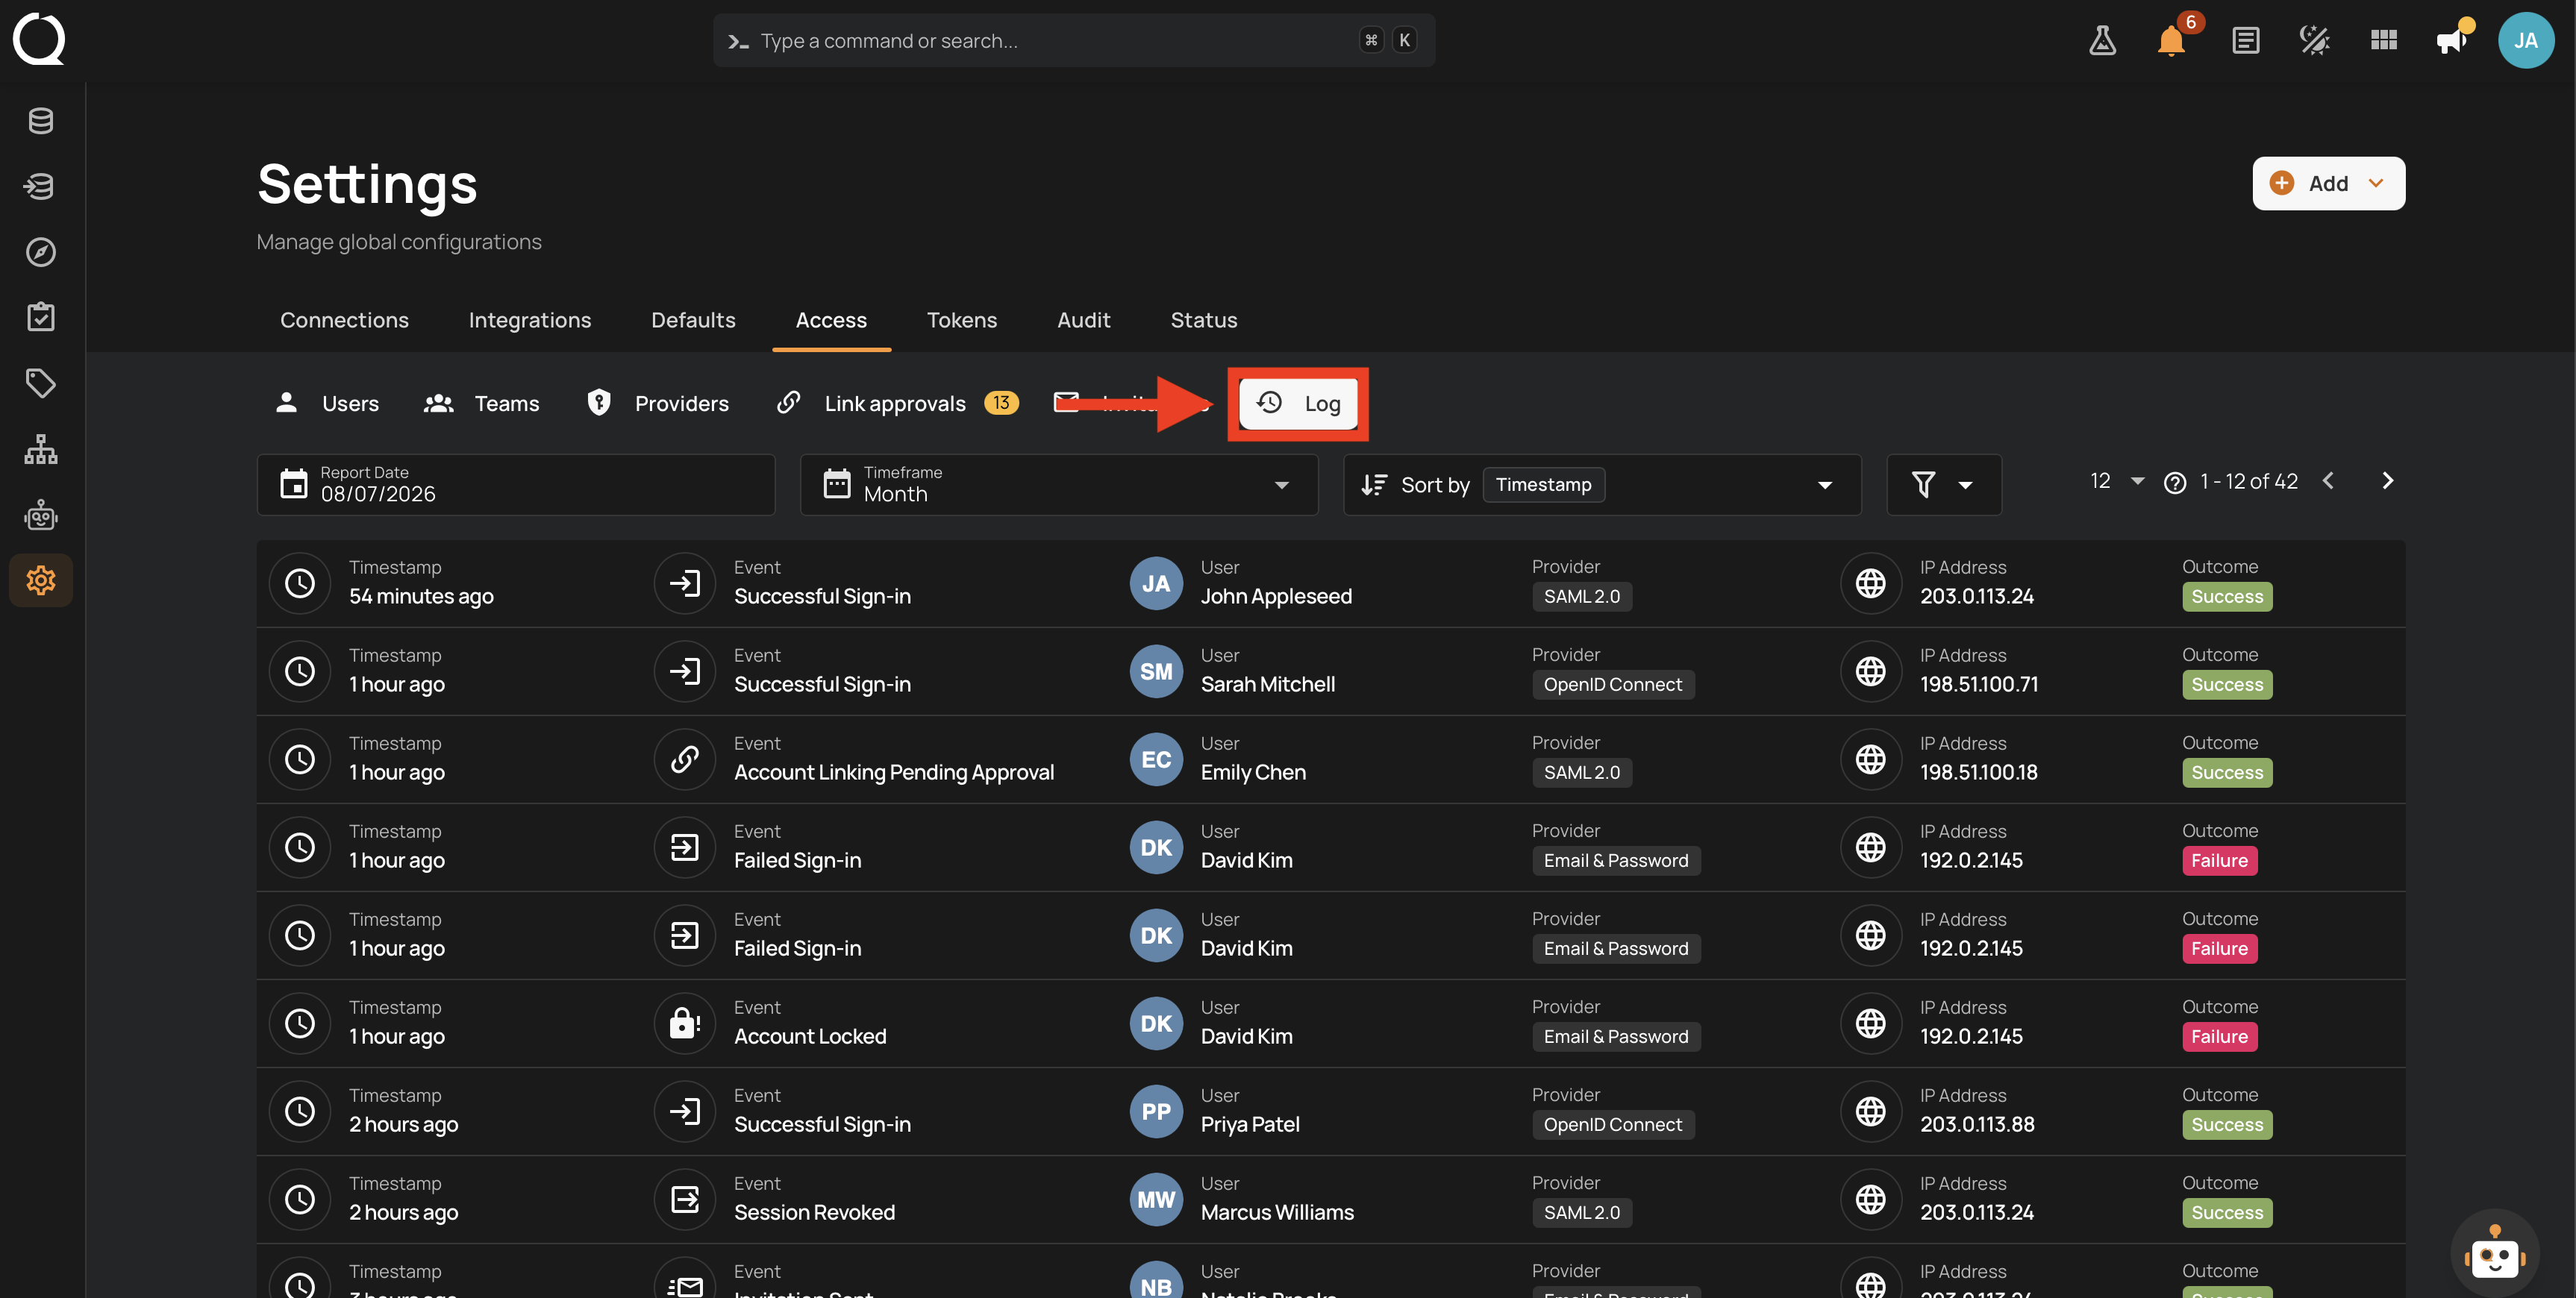Click the SM avatar for Sarah Mitchell
2576x1298 pixels.
coord(1156,671)
